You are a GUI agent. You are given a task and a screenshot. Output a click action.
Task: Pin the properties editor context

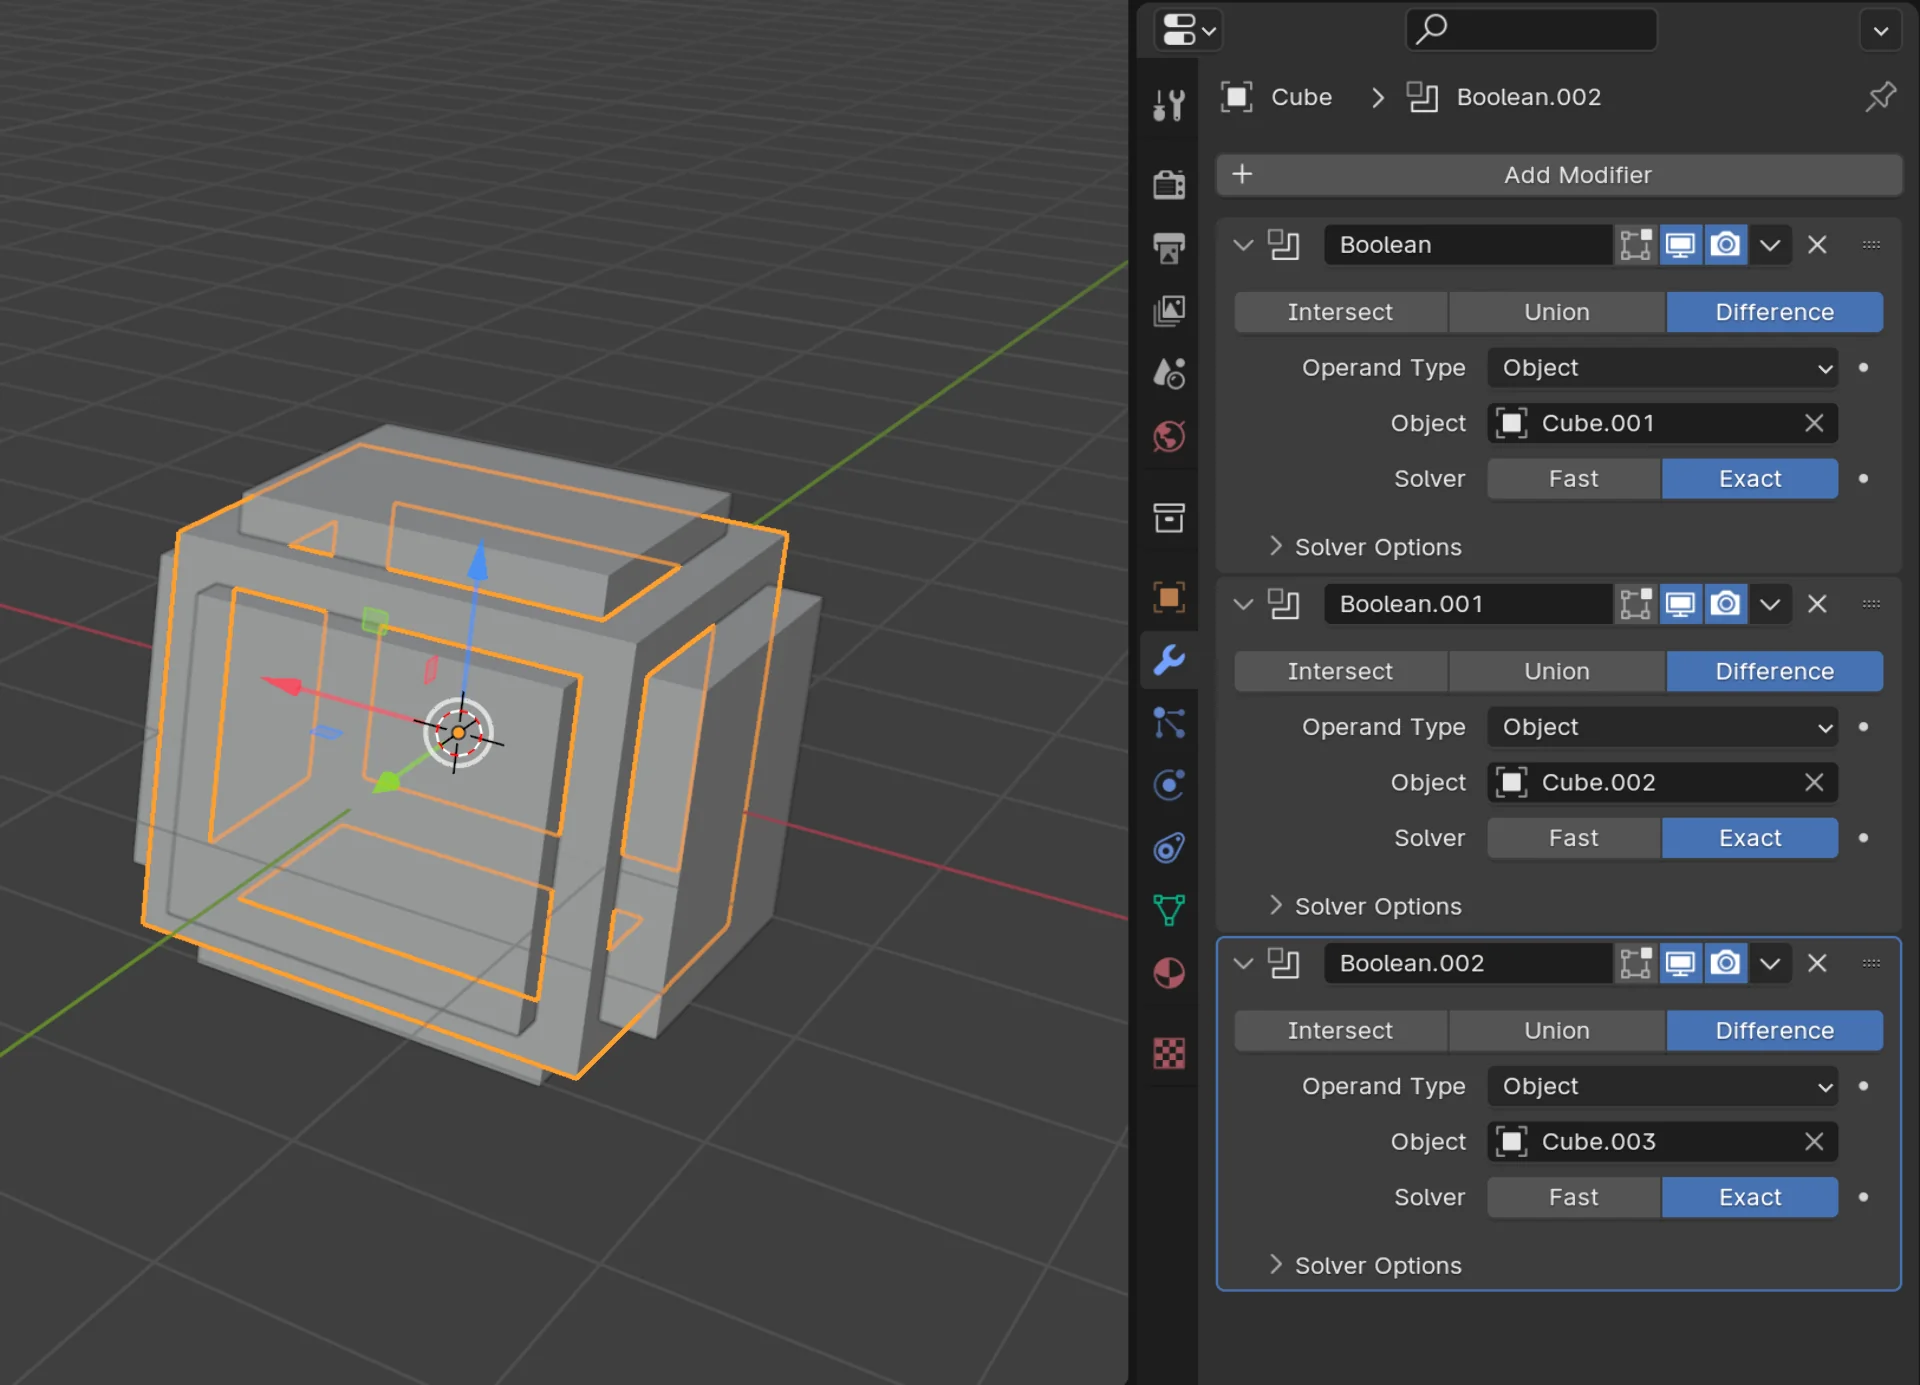click(x=1880, y=97)
